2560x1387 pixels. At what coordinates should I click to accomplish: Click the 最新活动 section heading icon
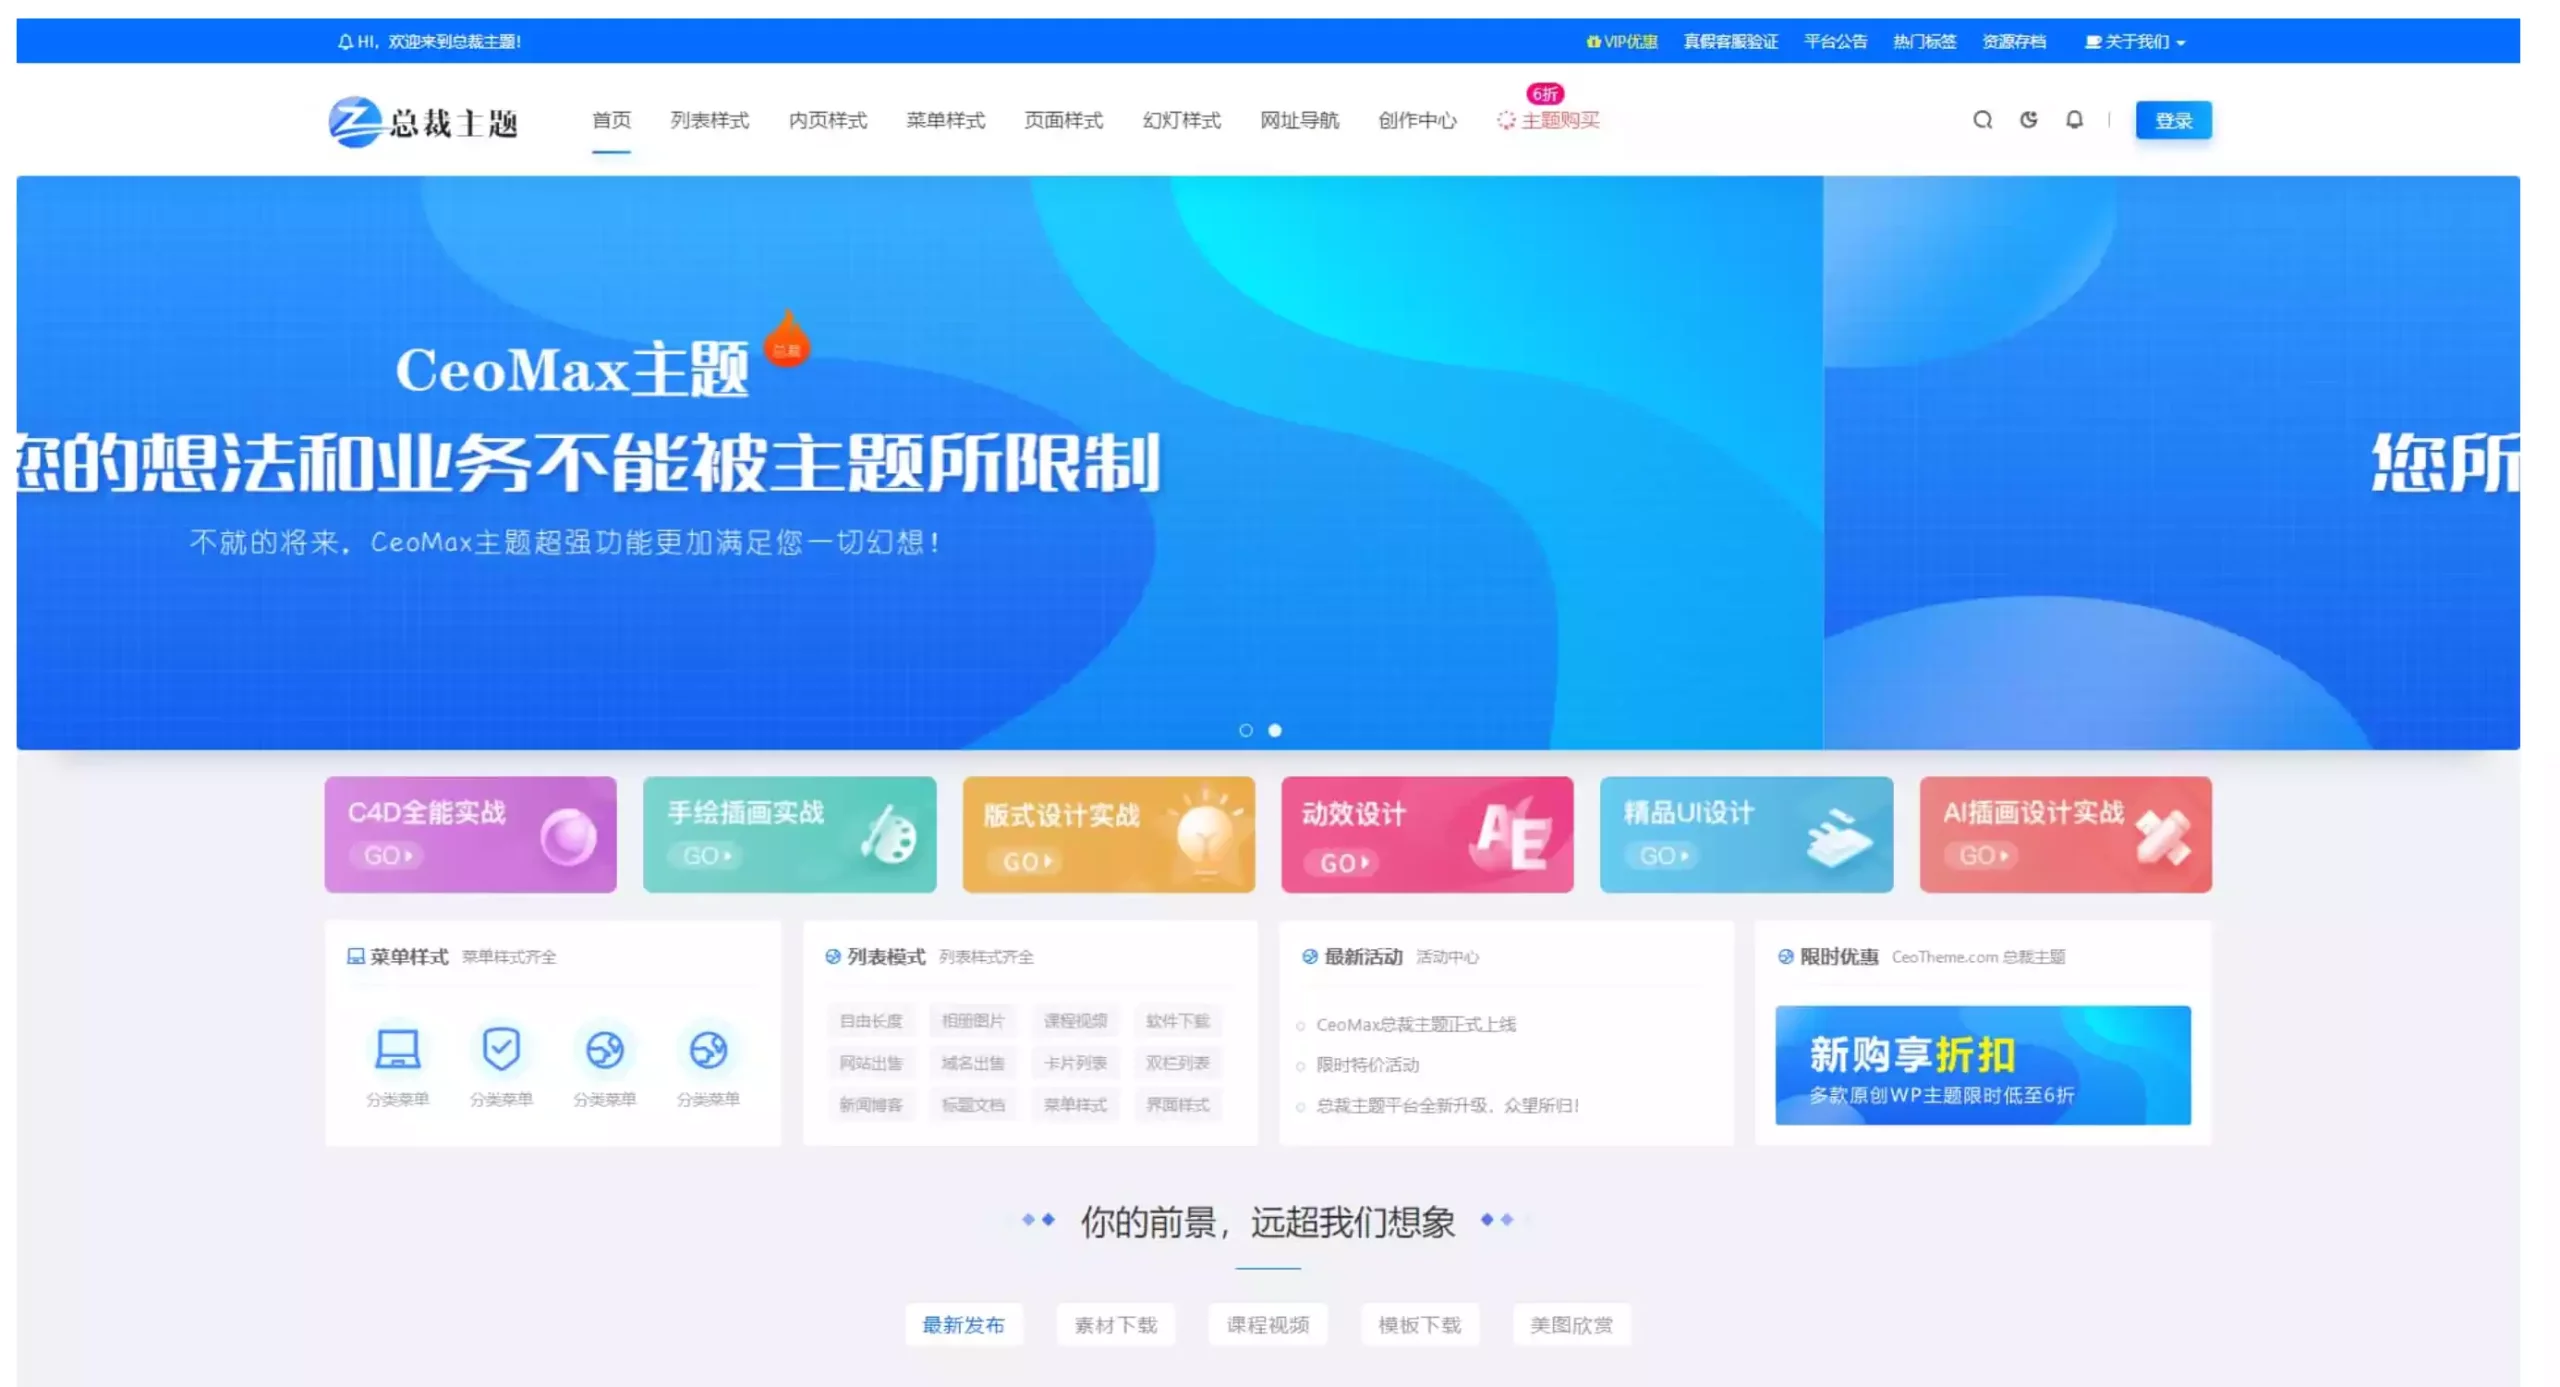click(x=1309, y=956)
